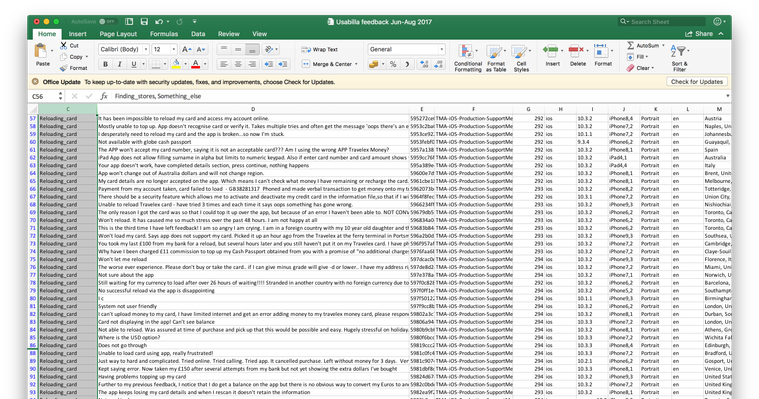Toggle the AutoSave switch
This screenshot has width=759, height=399.
[x=107, y=22]
